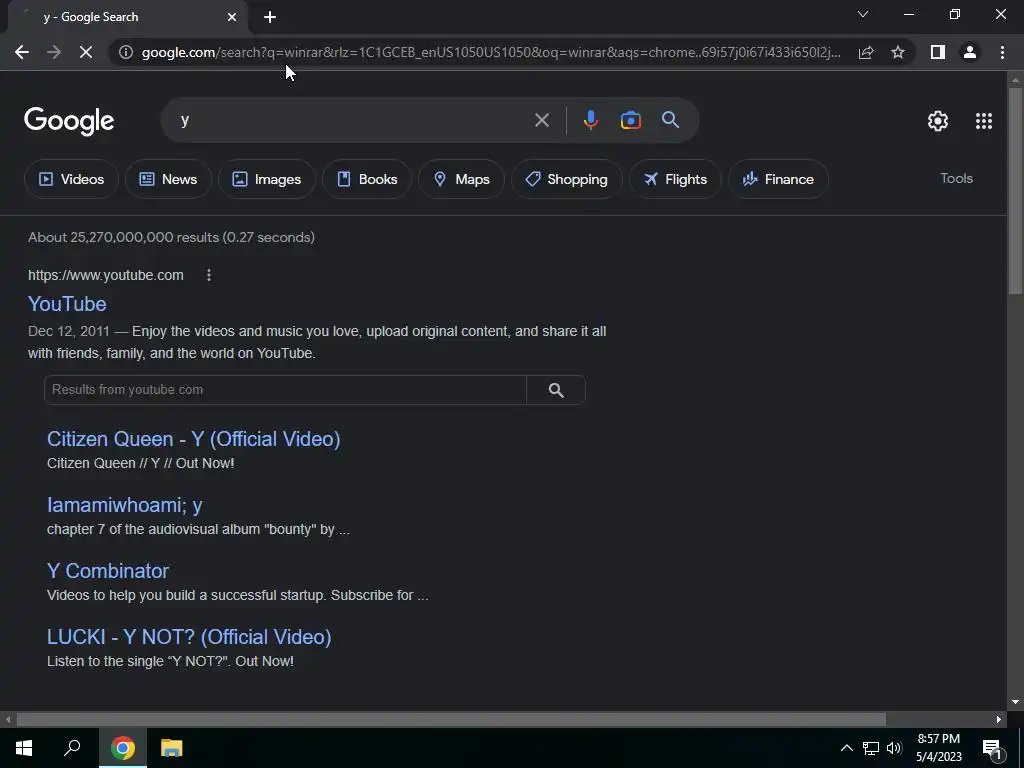The image size is (1024, 768).
Task: Switch to Flights results tab
Action: (675, 179)
